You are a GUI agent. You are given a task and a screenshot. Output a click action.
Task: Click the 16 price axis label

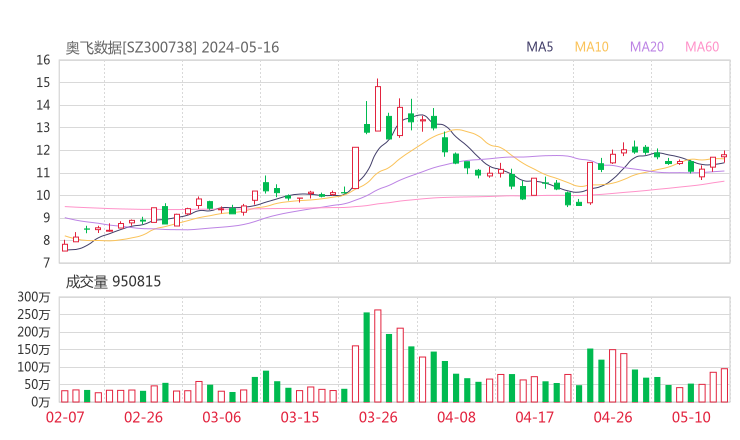43,60
